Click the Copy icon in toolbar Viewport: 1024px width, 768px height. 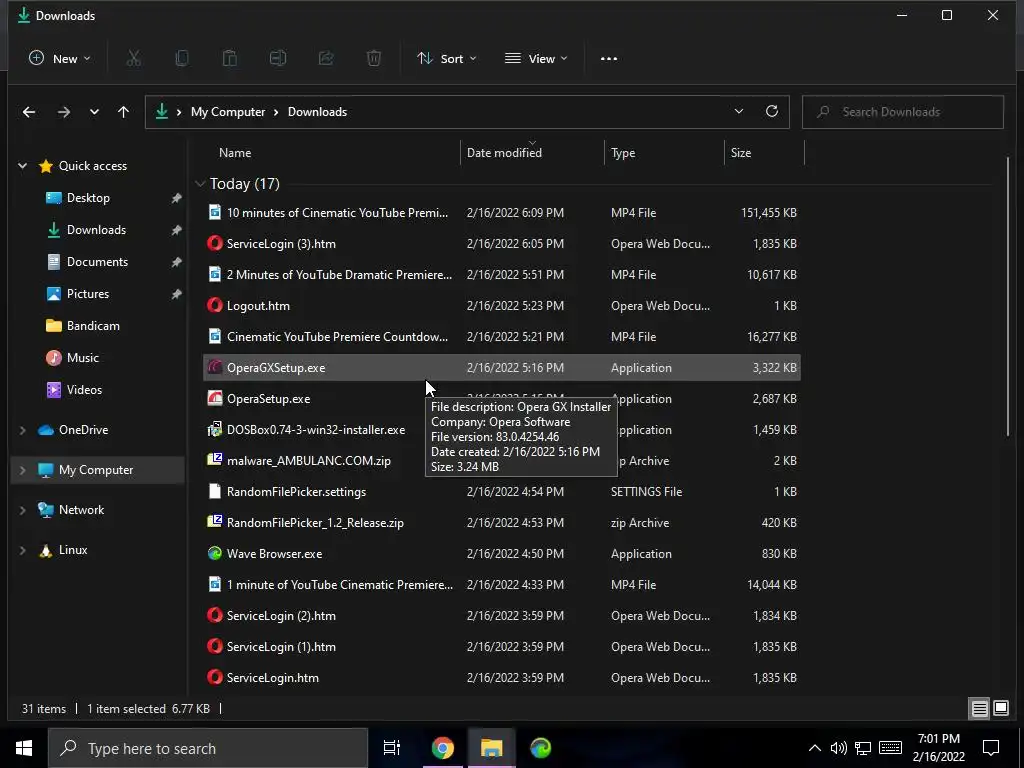point(182,58)
